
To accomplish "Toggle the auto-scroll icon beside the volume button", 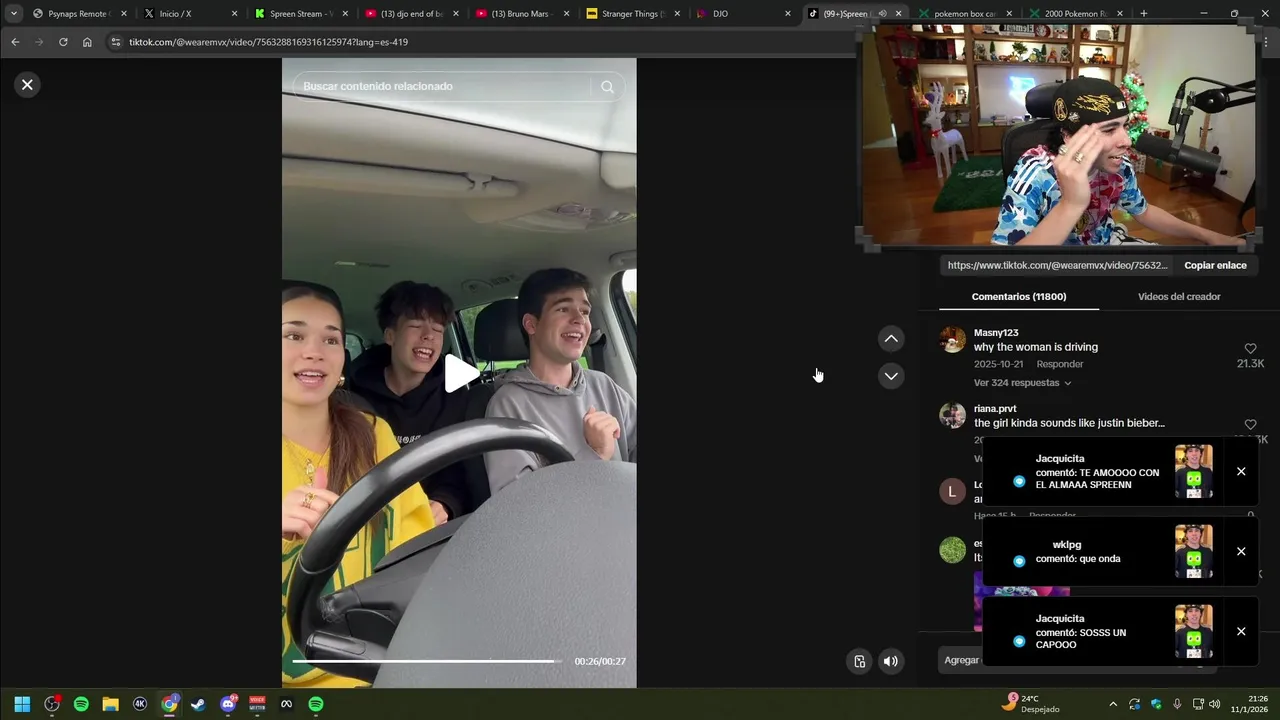I will pyautogui.click(x=859, y=661).
